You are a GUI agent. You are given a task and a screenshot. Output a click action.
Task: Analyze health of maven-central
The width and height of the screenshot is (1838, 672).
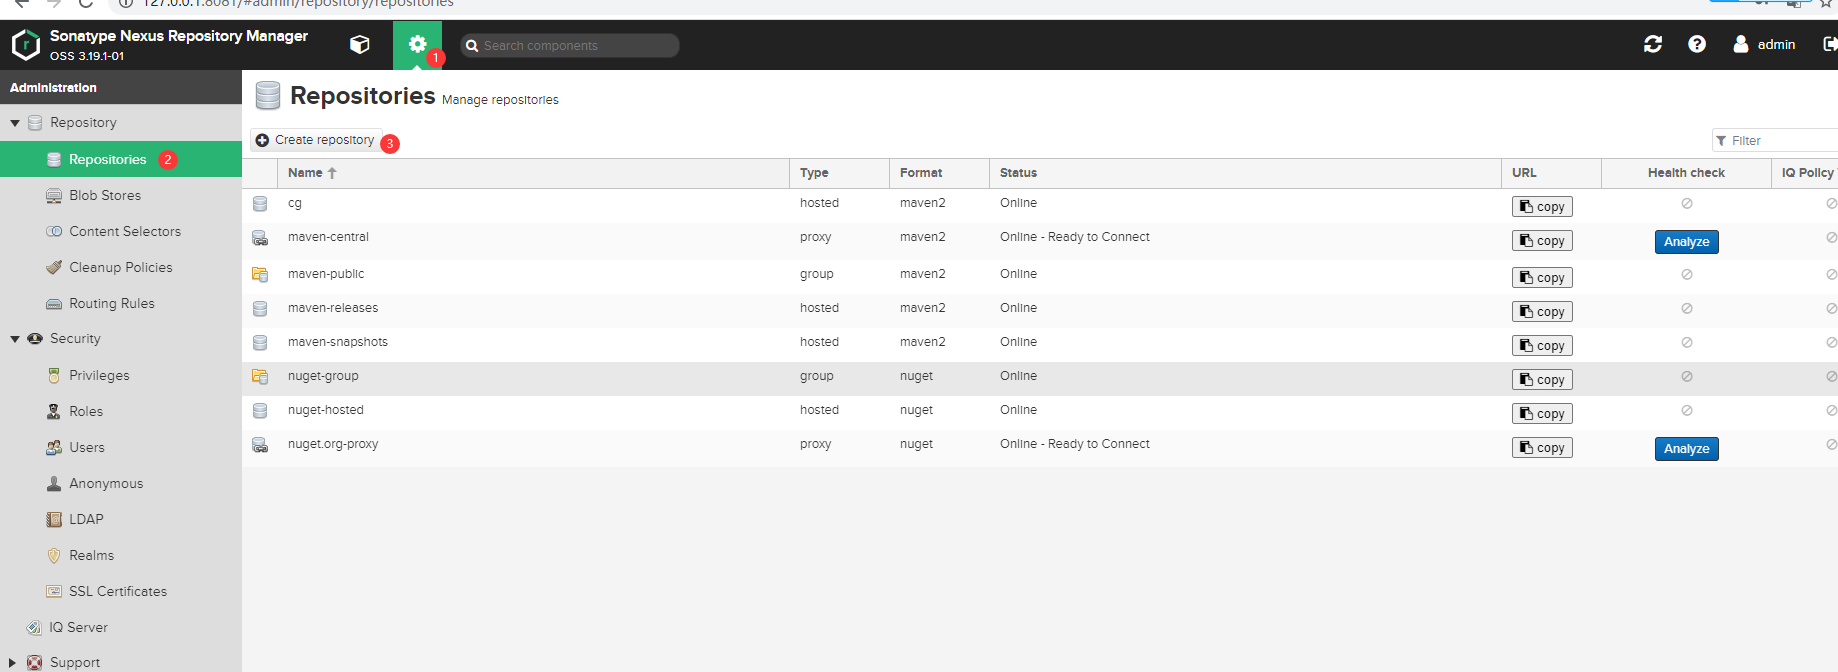pyautogui.click(x=1686, y=242)
